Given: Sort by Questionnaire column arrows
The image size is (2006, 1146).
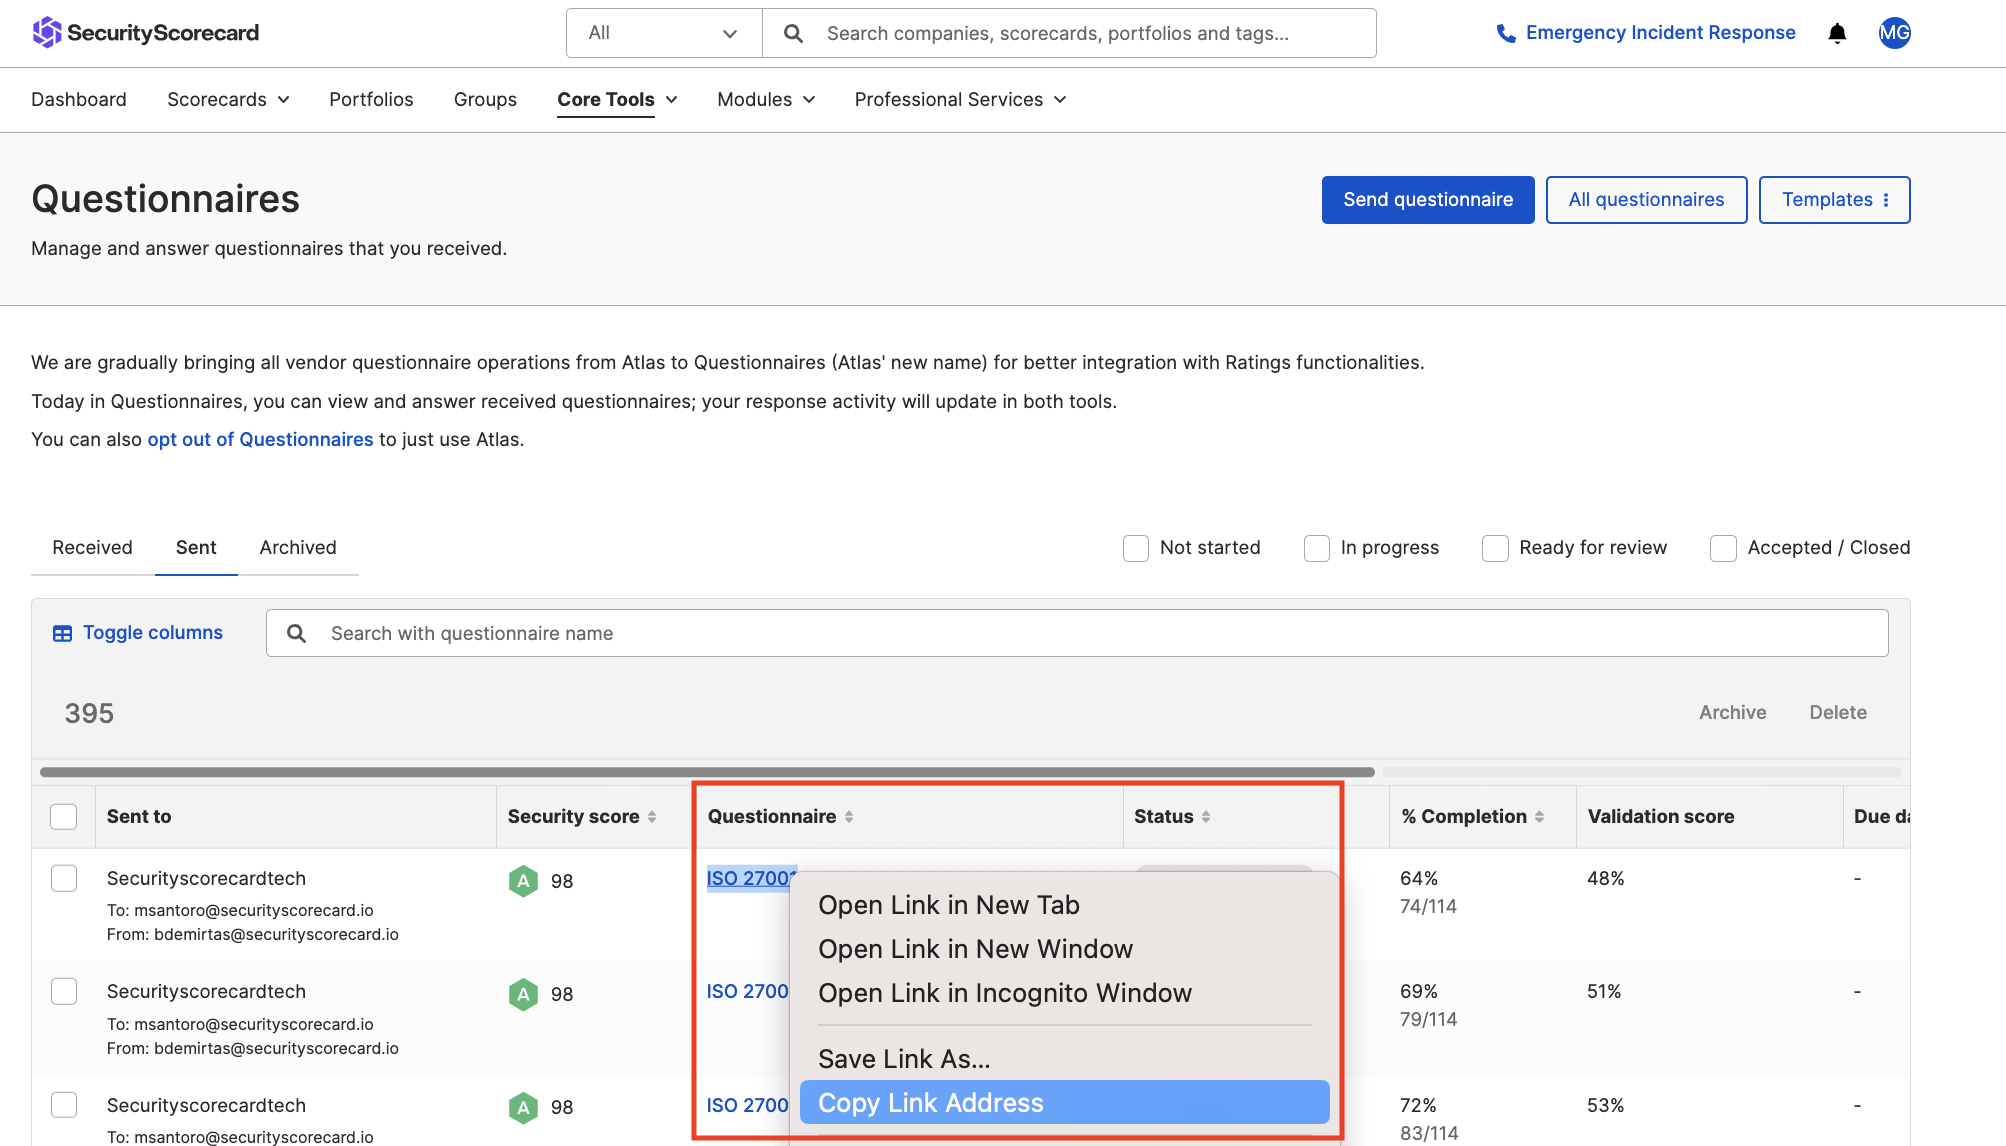Looking at the screenshot, I should click(x=849, y=817).
